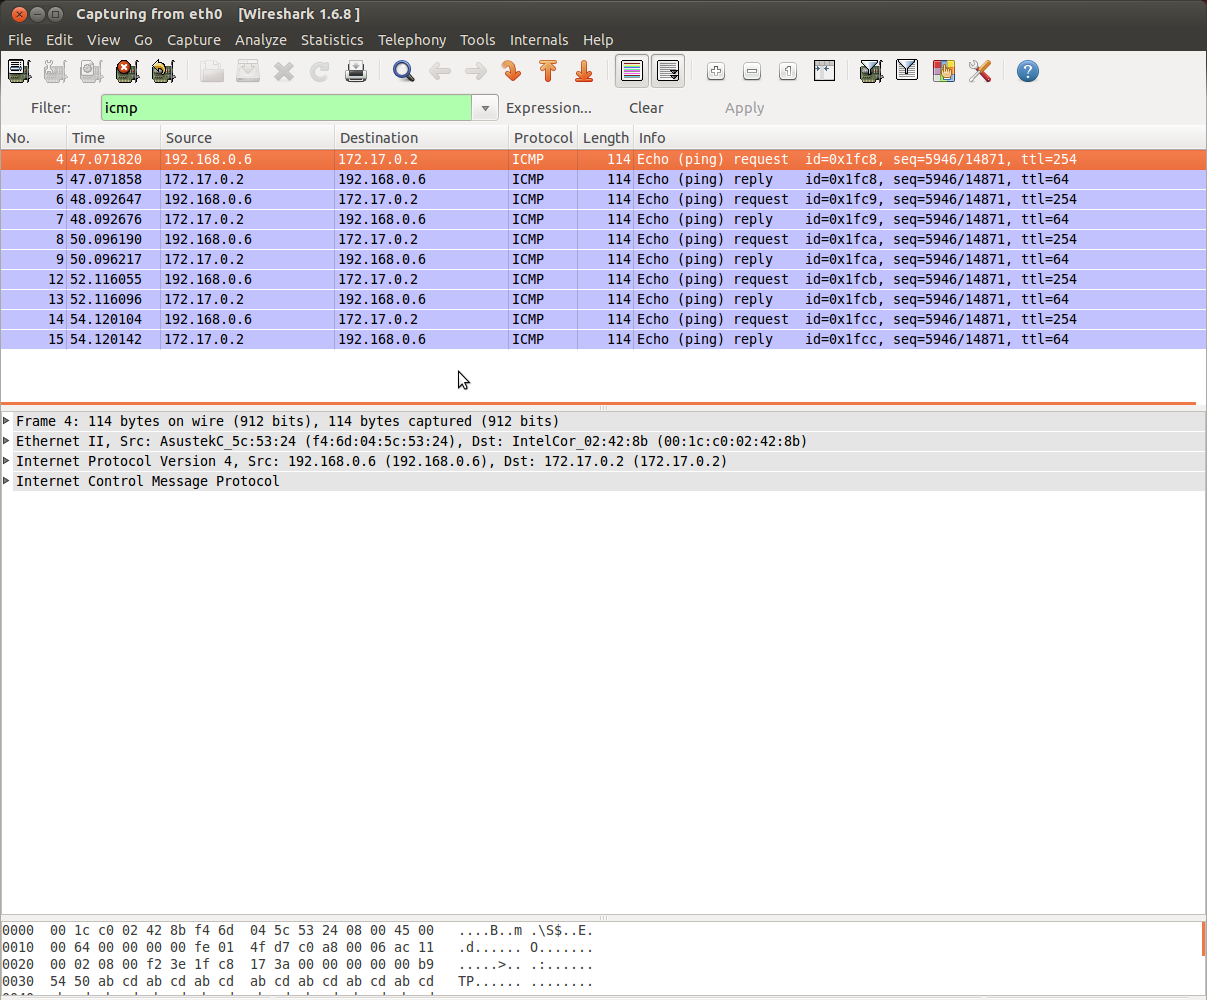
Task: Click the start new capture icon
Action: [x=91, y=71]
